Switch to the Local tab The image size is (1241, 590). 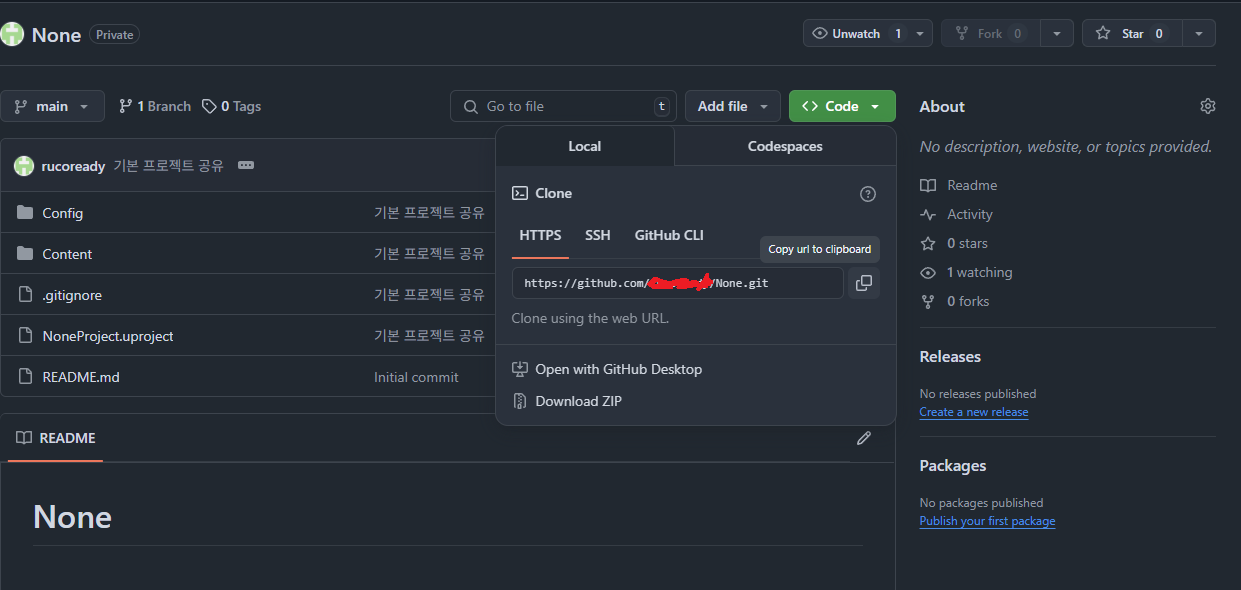click(585, 146)
